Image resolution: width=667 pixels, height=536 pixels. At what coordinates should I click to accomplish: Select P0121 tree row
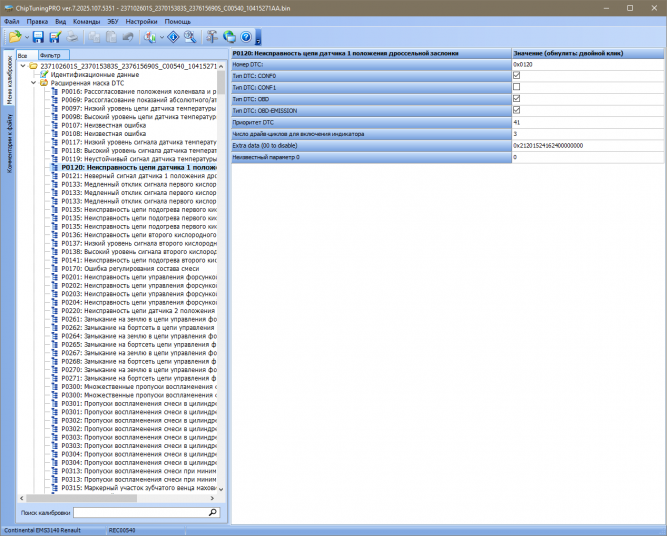139,176
